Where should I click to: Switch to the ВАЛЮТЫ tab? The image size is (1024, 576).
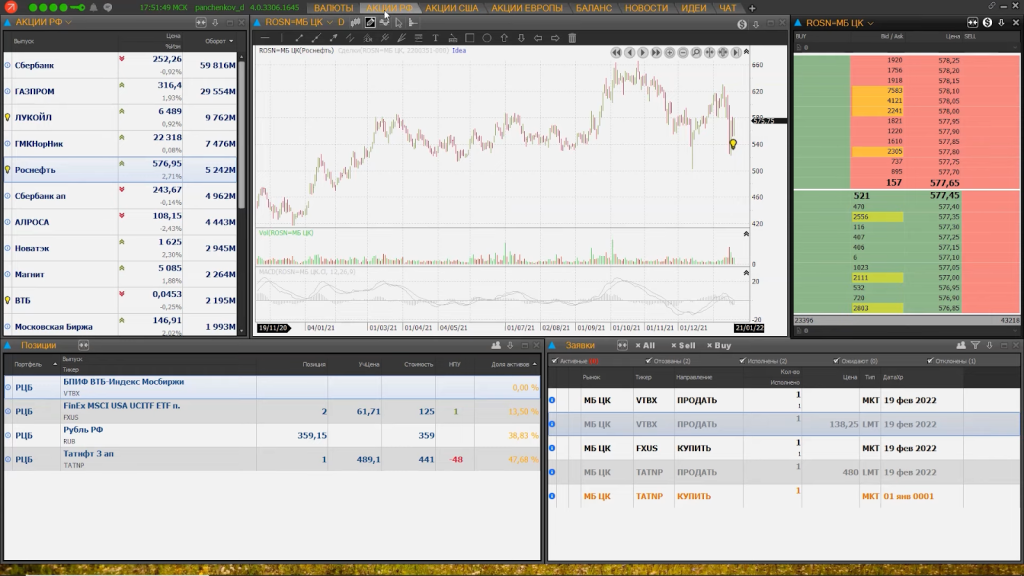pos(333,8)
